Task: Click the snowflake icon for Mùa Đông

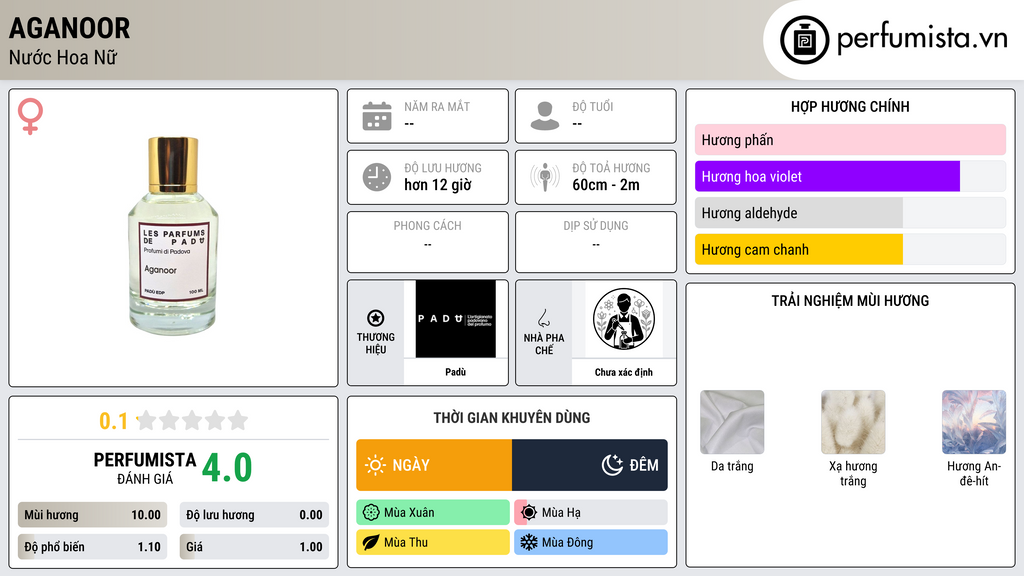Action: click(529, 542)
